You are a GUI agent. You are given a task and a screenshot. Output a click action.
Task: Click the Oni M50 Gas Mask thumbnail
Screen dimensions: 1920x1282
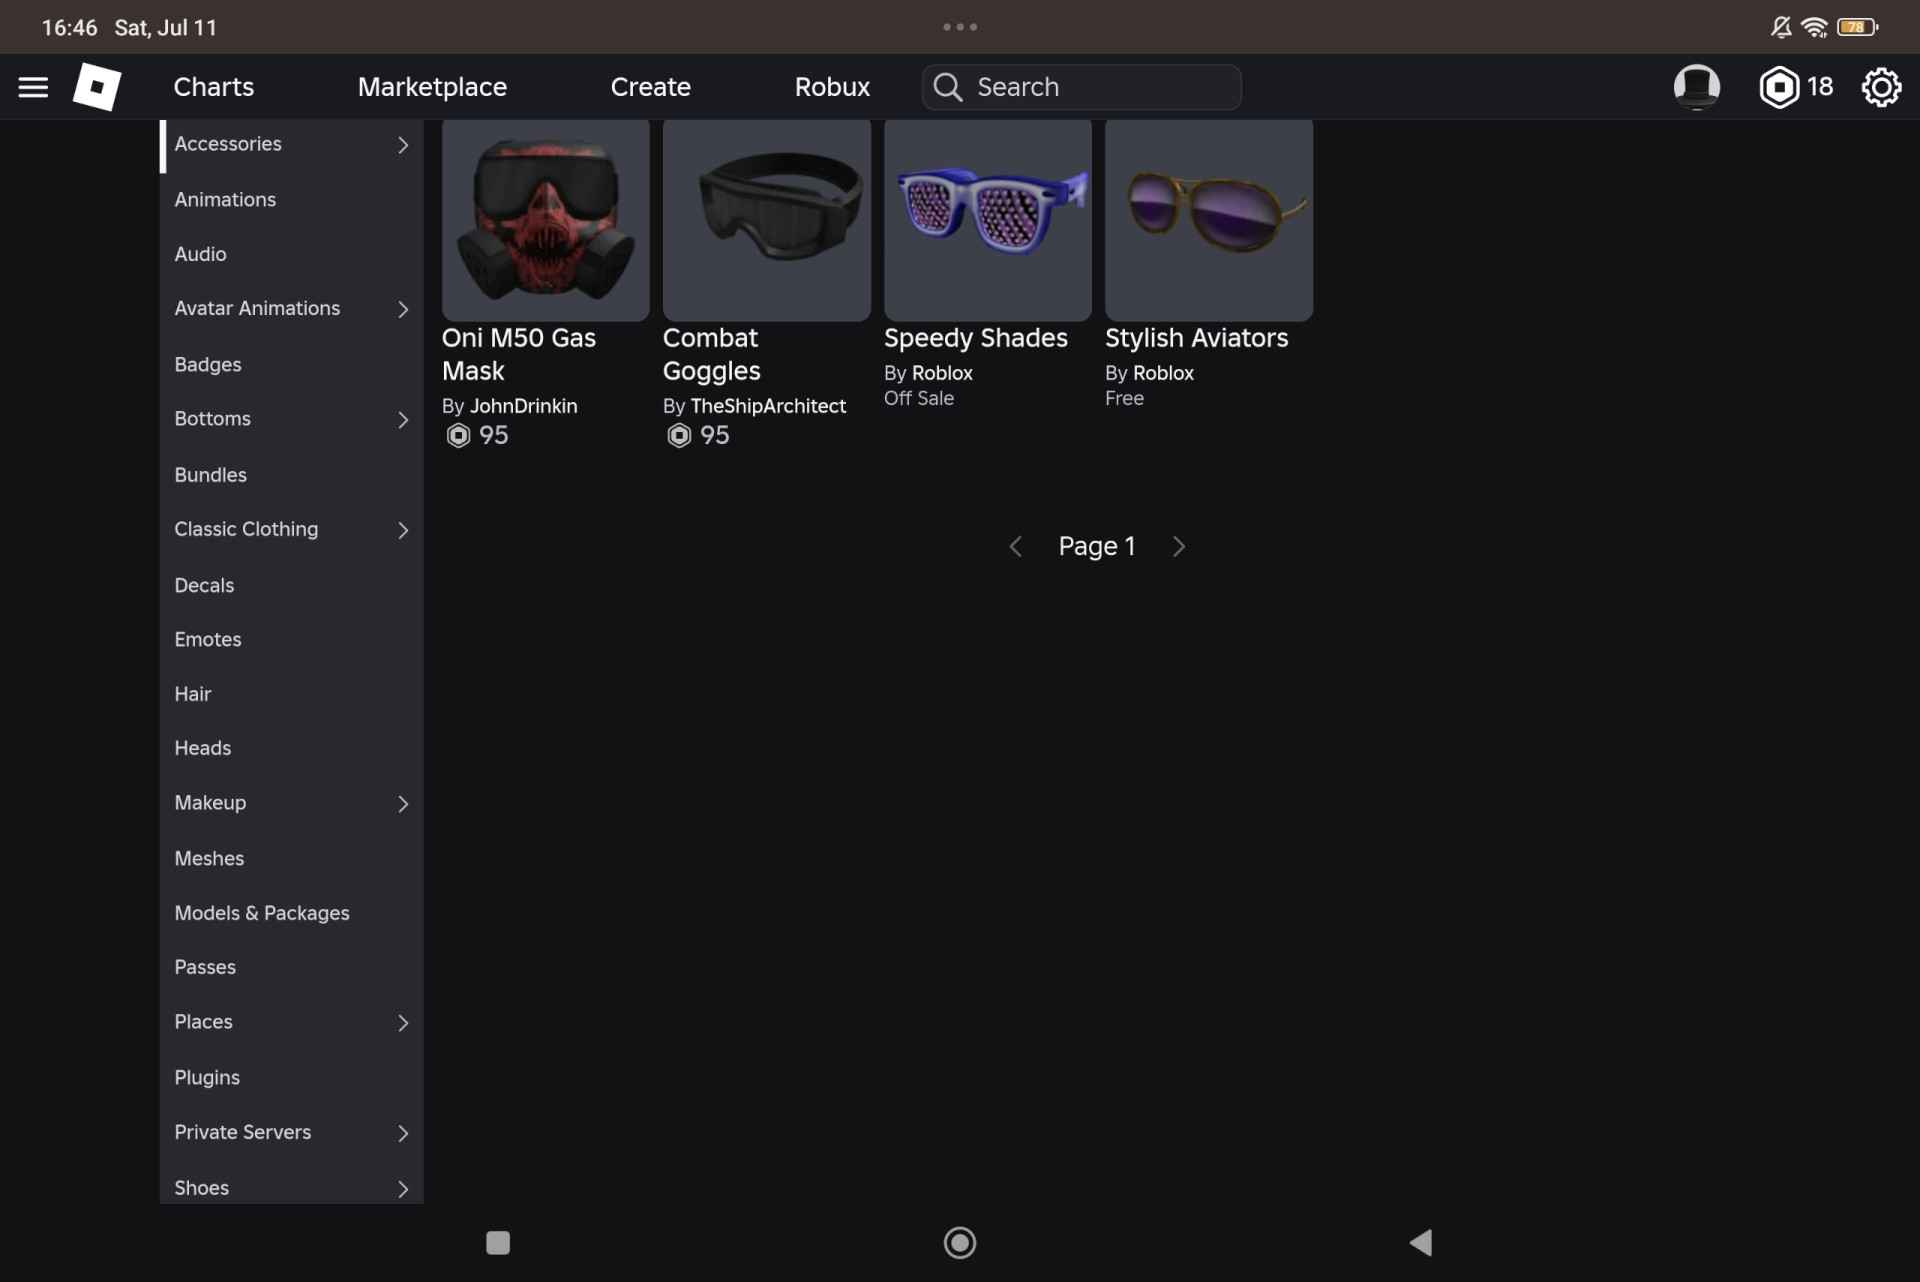click(545, 220)
